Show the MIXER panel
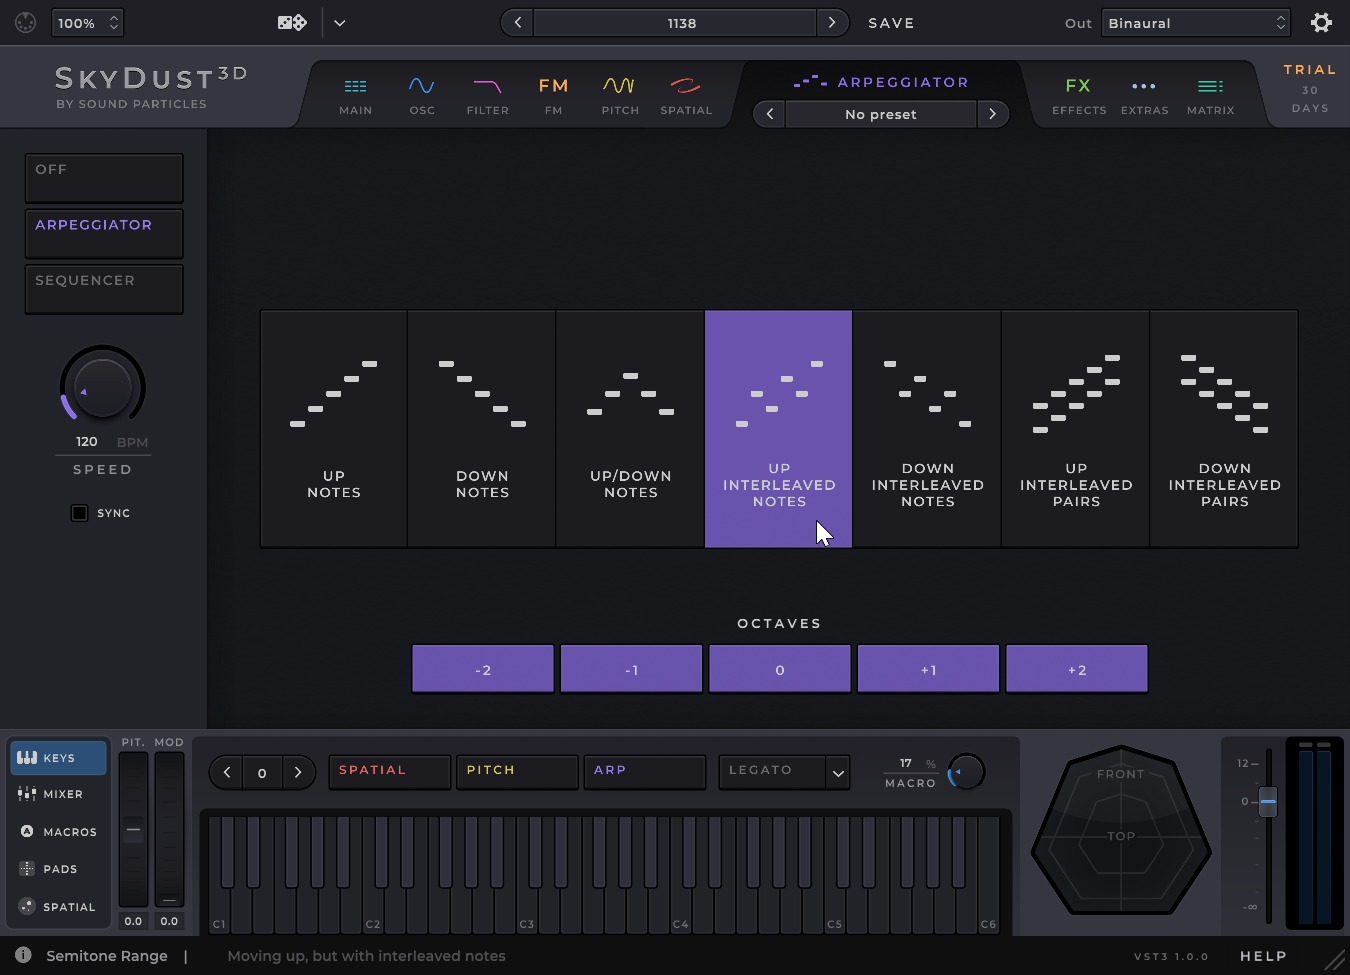 tap(58, 794)
